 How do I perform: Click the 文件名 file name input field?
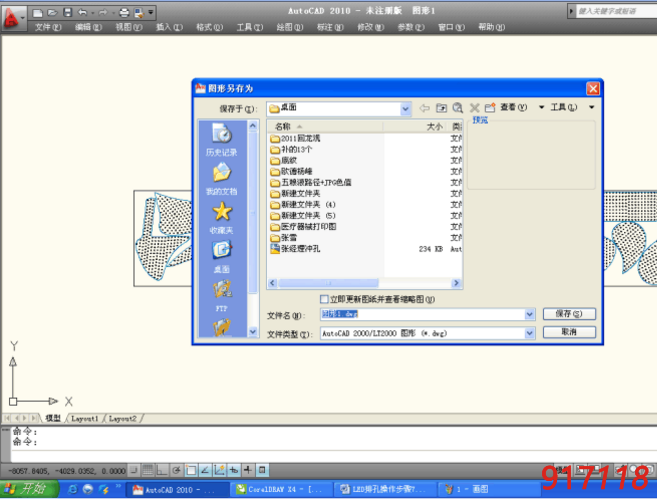coord(422,314)
